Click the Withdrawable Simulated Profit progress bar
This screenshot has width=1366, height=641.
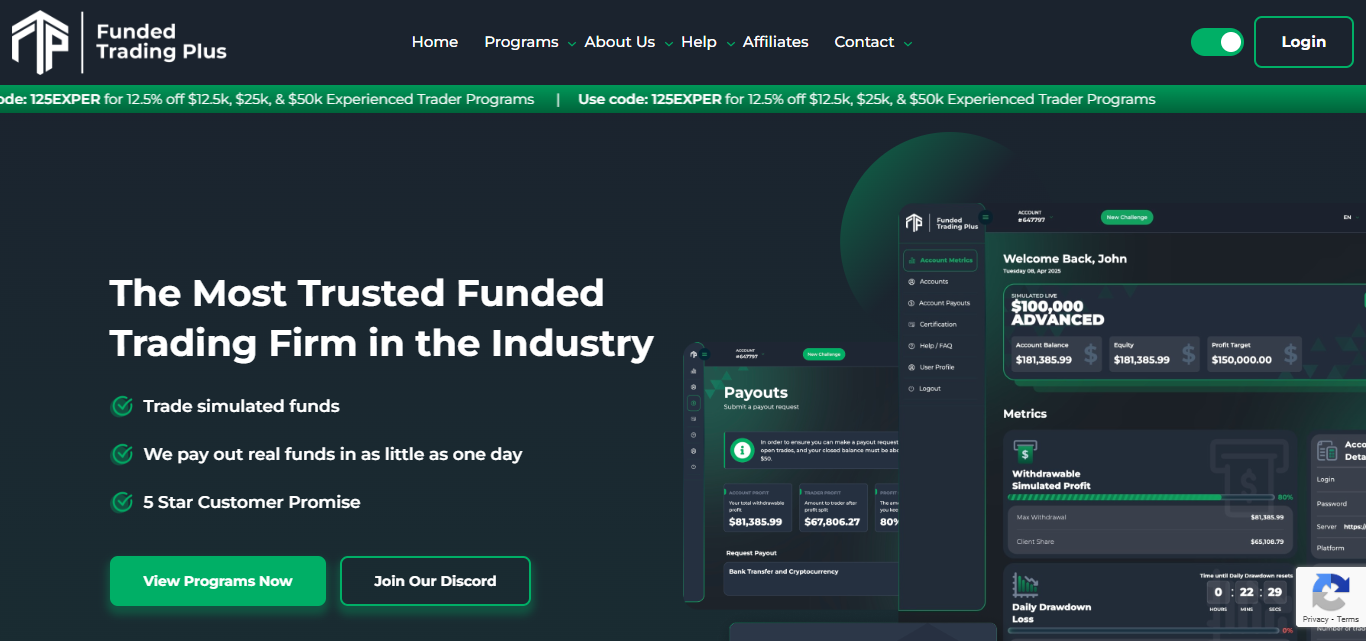[1142, 497]
